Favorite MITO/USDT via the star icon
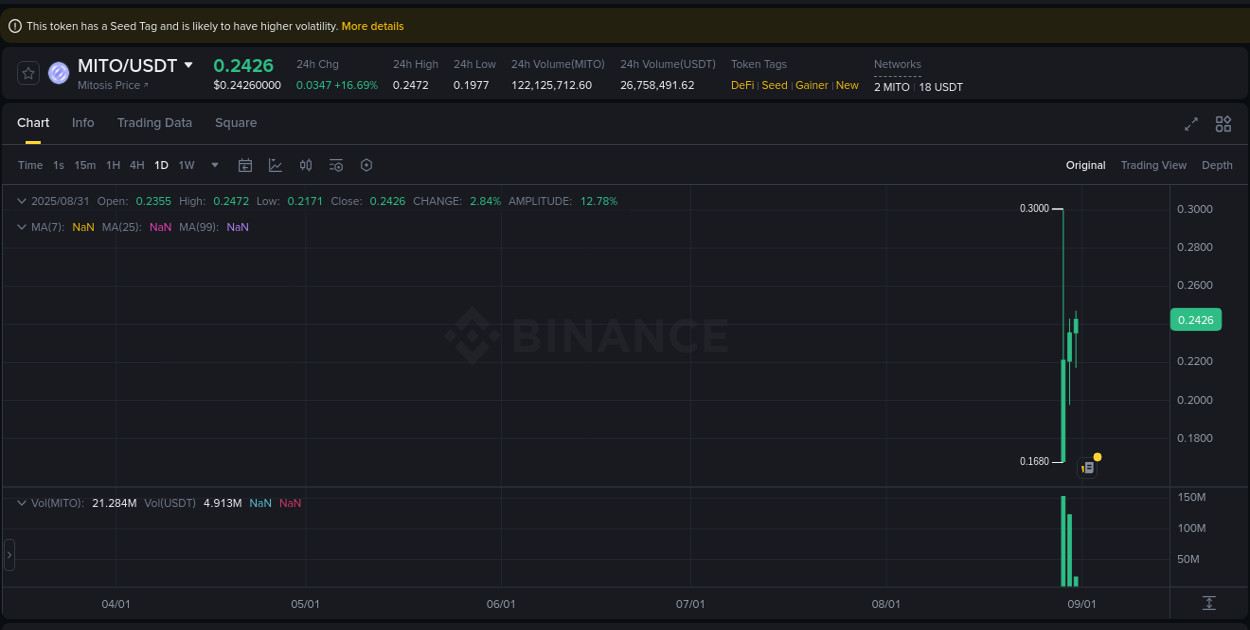This screenshot has width=1250, height=630. (28, 72)
